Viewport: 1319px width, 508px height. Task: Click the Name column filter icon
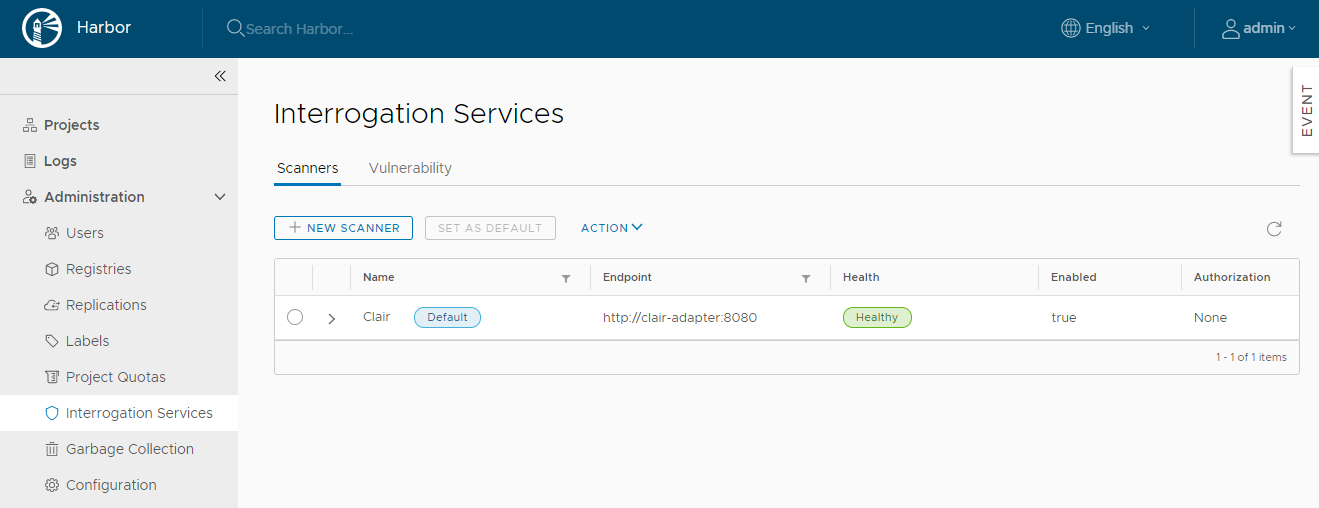pyautogui.click(x=566, y=278)
